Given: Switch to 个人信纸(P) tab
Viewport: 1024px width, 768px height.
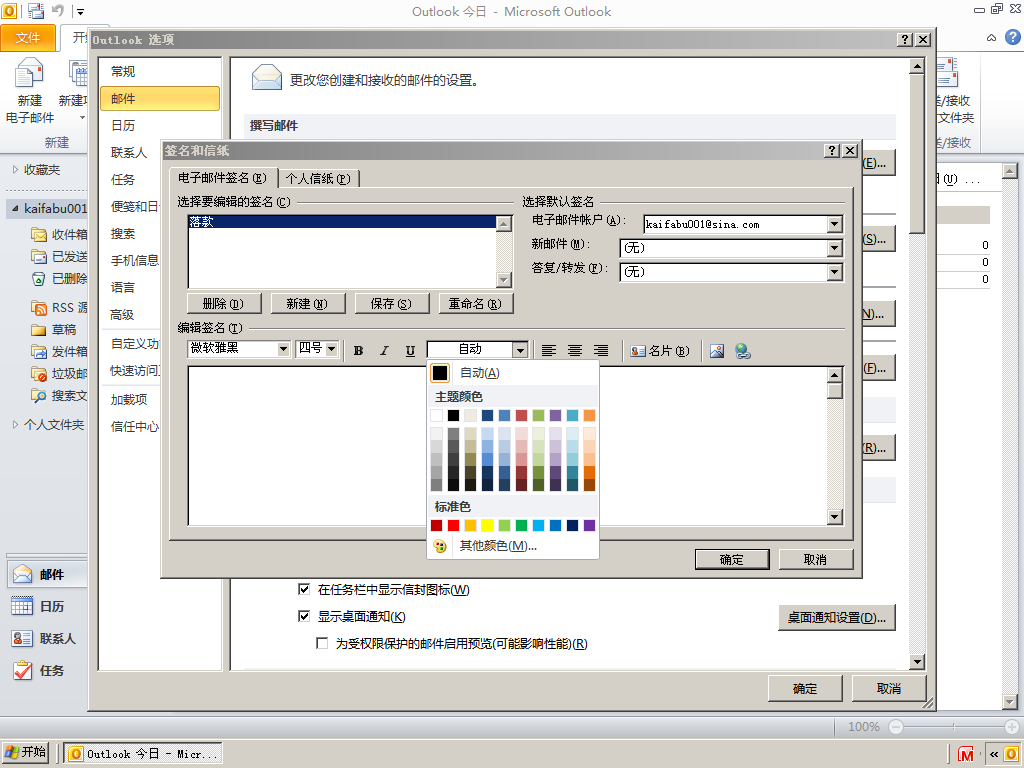Looking at the screenshot, I should pos(318,178).
